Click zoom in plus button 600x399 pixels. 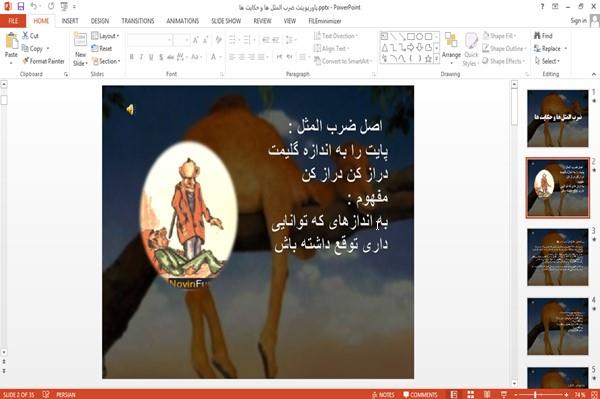point(566,395)
